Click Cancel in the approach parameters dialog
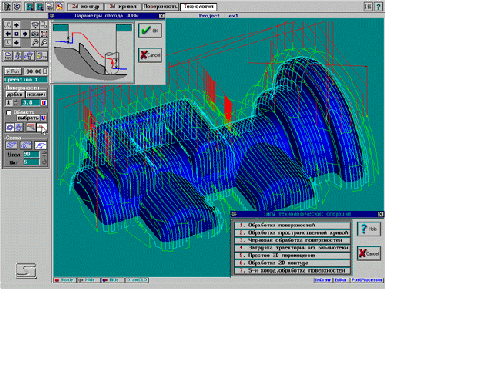 click(150, 55)
